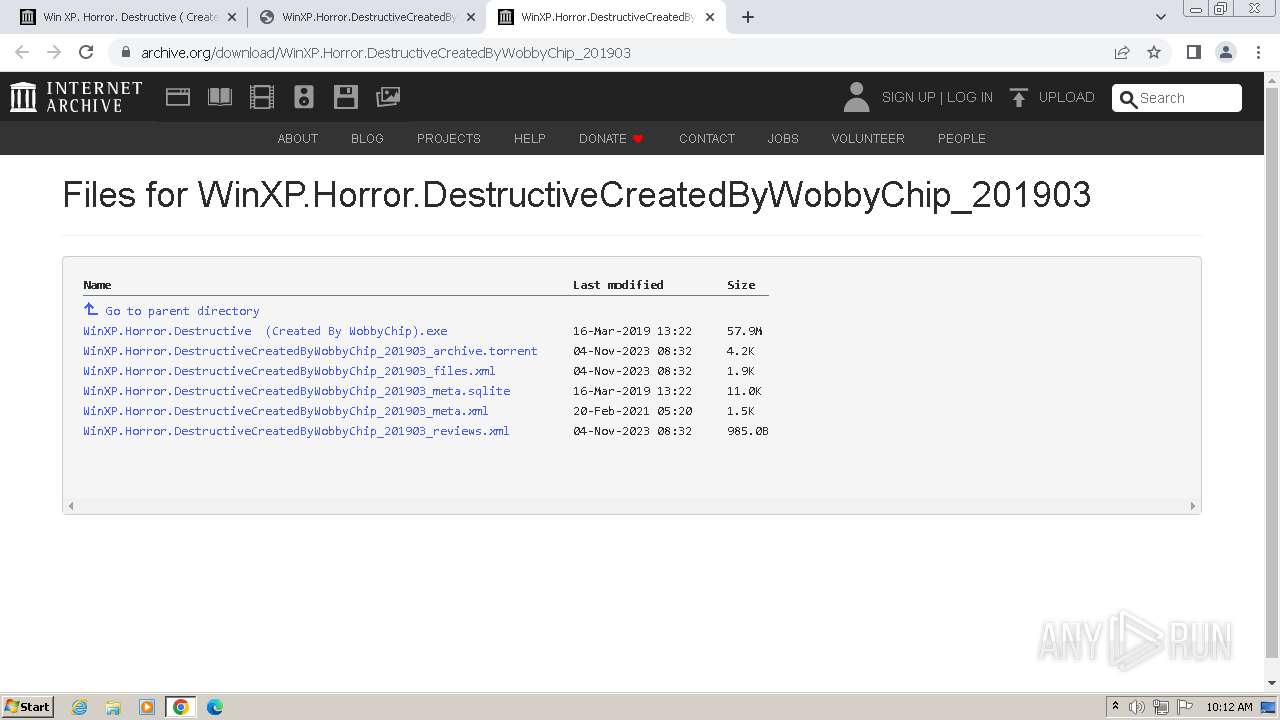Click the LOG IN link

point(970,97)
